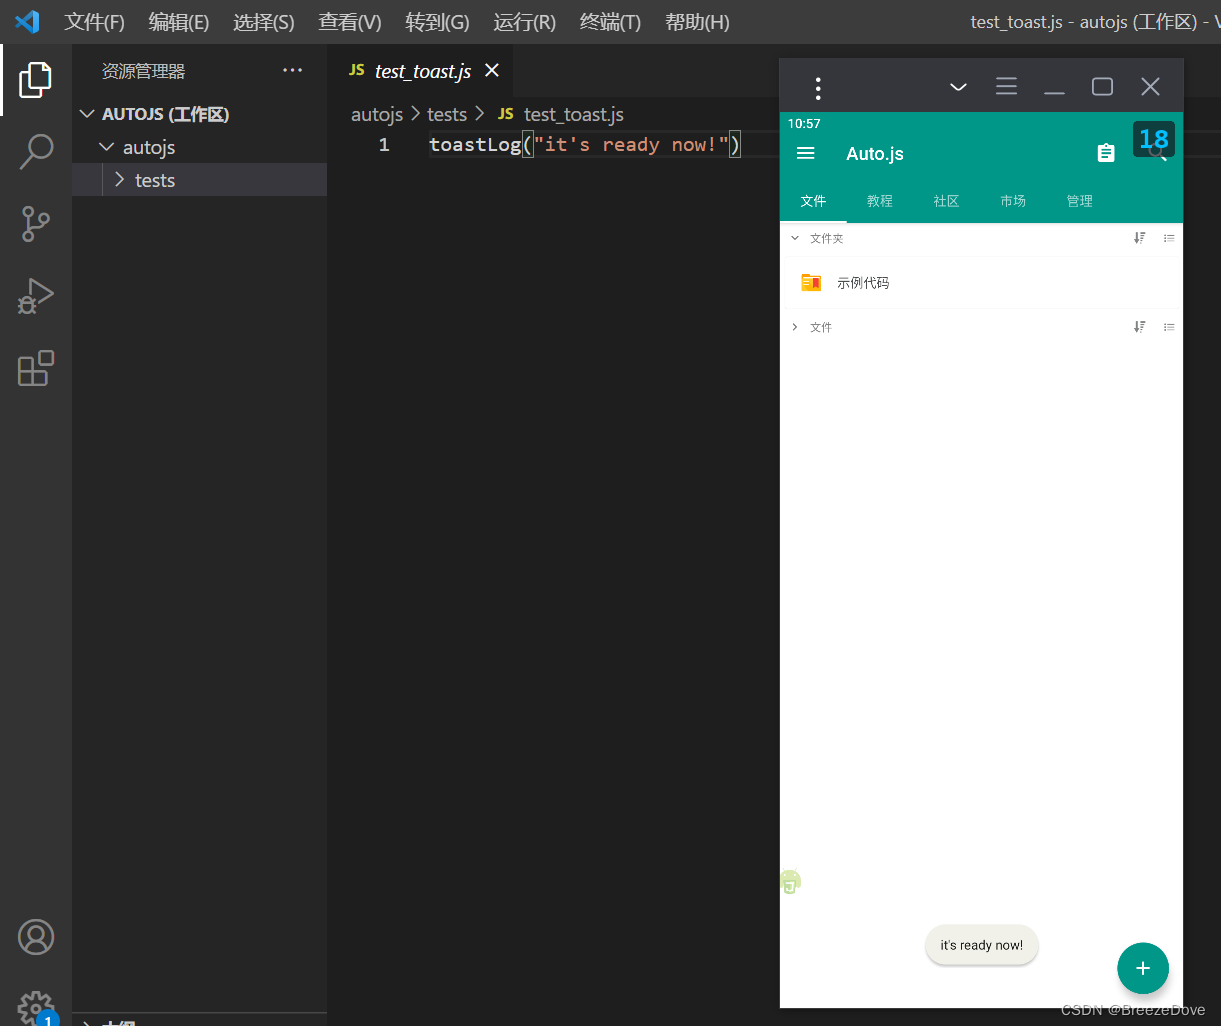Click the 10:57 clock in status bar
The width and height of the screenshot is (1221, 1026).
804,124
